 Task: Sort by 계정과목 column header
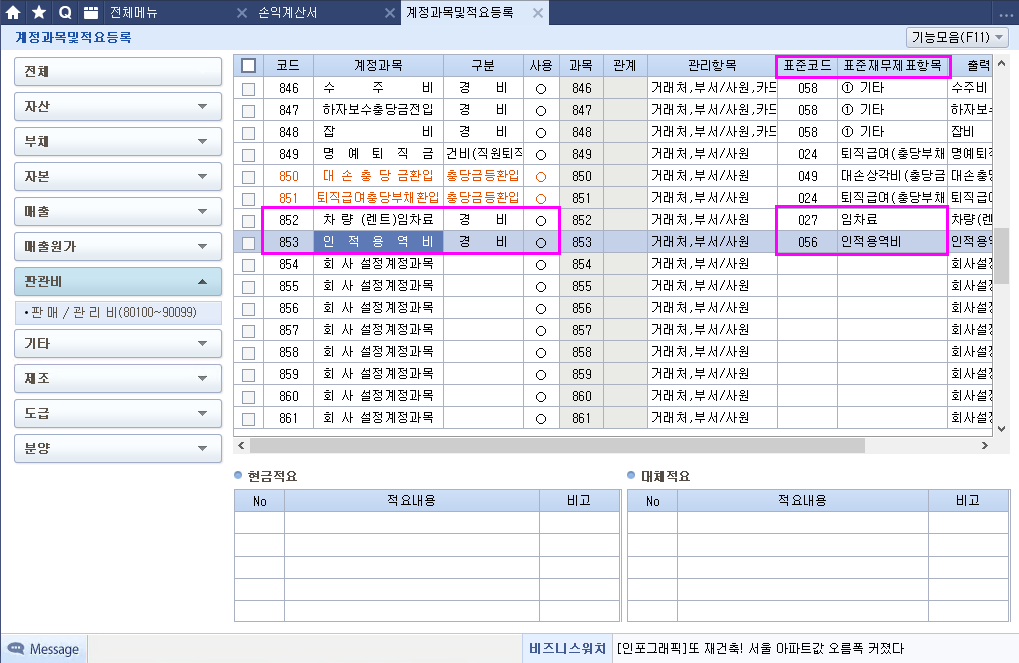tap(378, 66)
